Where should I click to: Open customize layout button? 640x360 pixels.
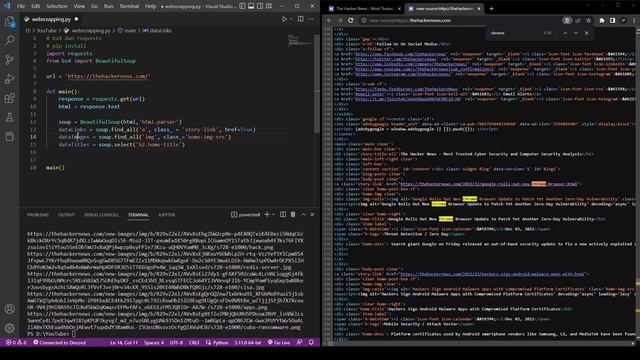pyautogui.click(x=269, y=6)
